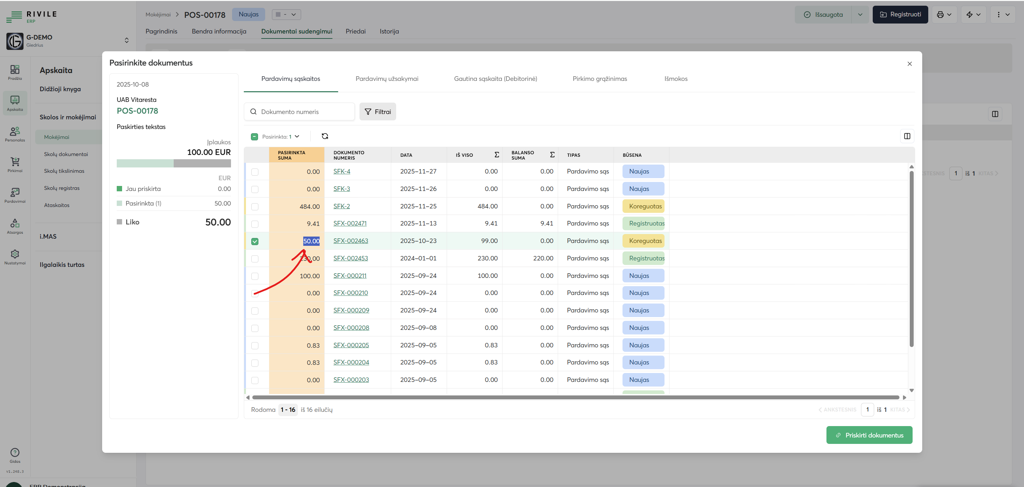The image size is (1024, 487).
Task: Click the sigma icon in Balanso suma column
Action: 552,155
